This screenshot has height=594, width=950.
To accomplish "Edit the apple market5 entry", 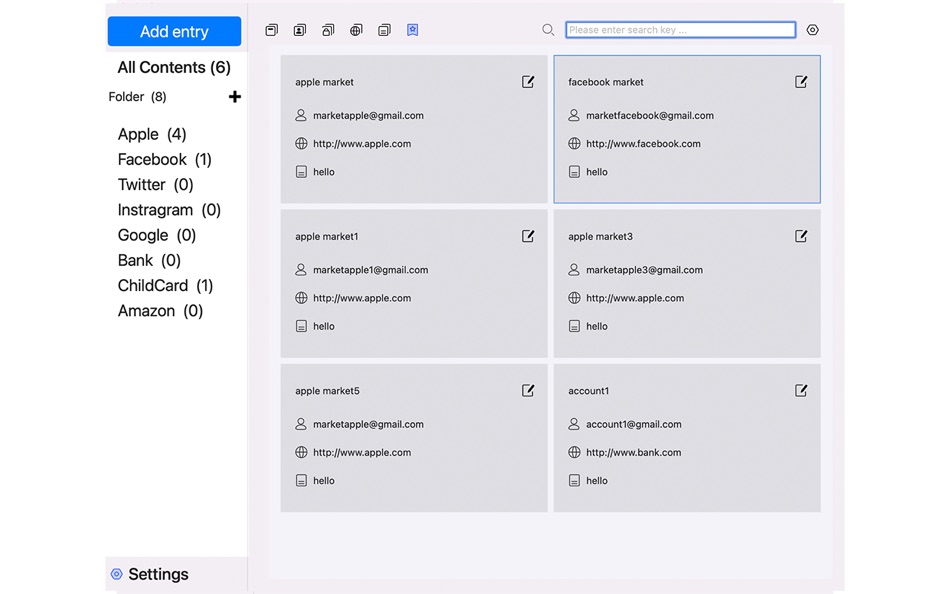I will click(528, 390).
